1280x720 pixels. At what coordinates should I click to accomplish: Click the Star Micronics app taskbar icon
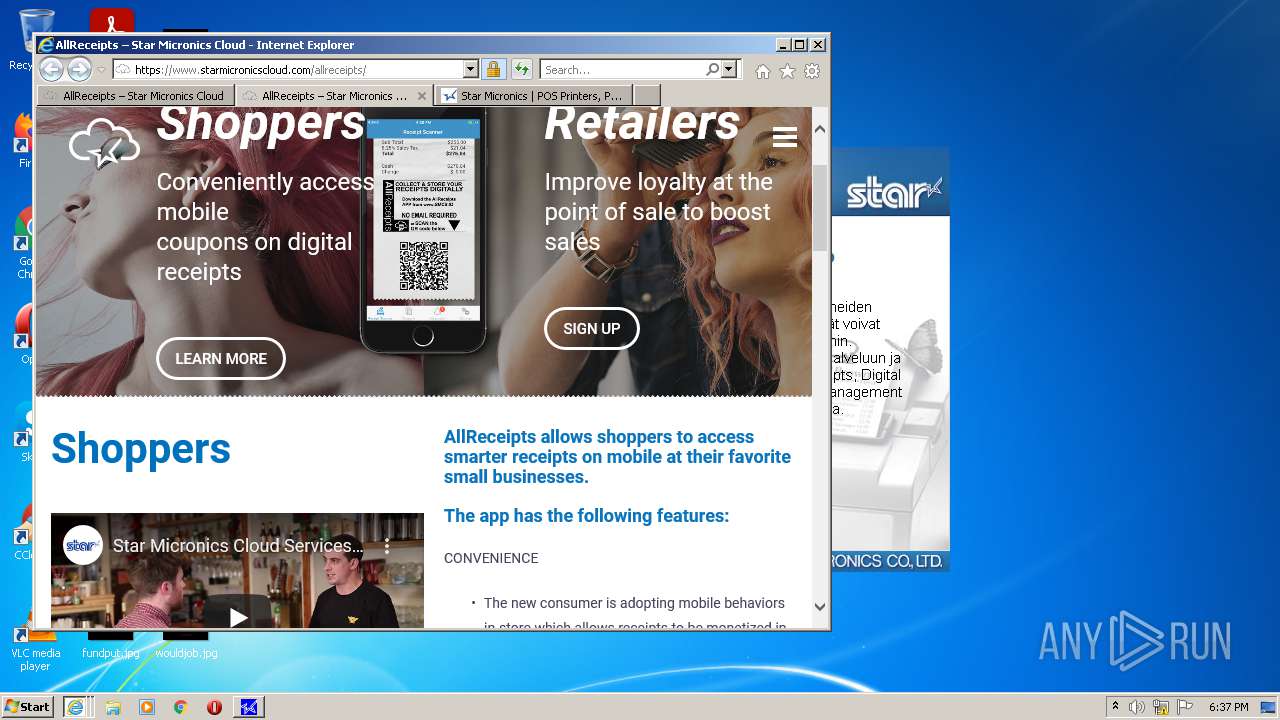249,707
